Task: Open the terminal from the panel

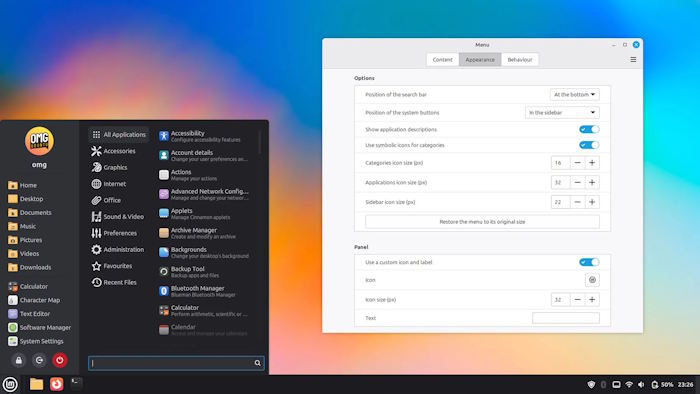Action: point(76,383)
